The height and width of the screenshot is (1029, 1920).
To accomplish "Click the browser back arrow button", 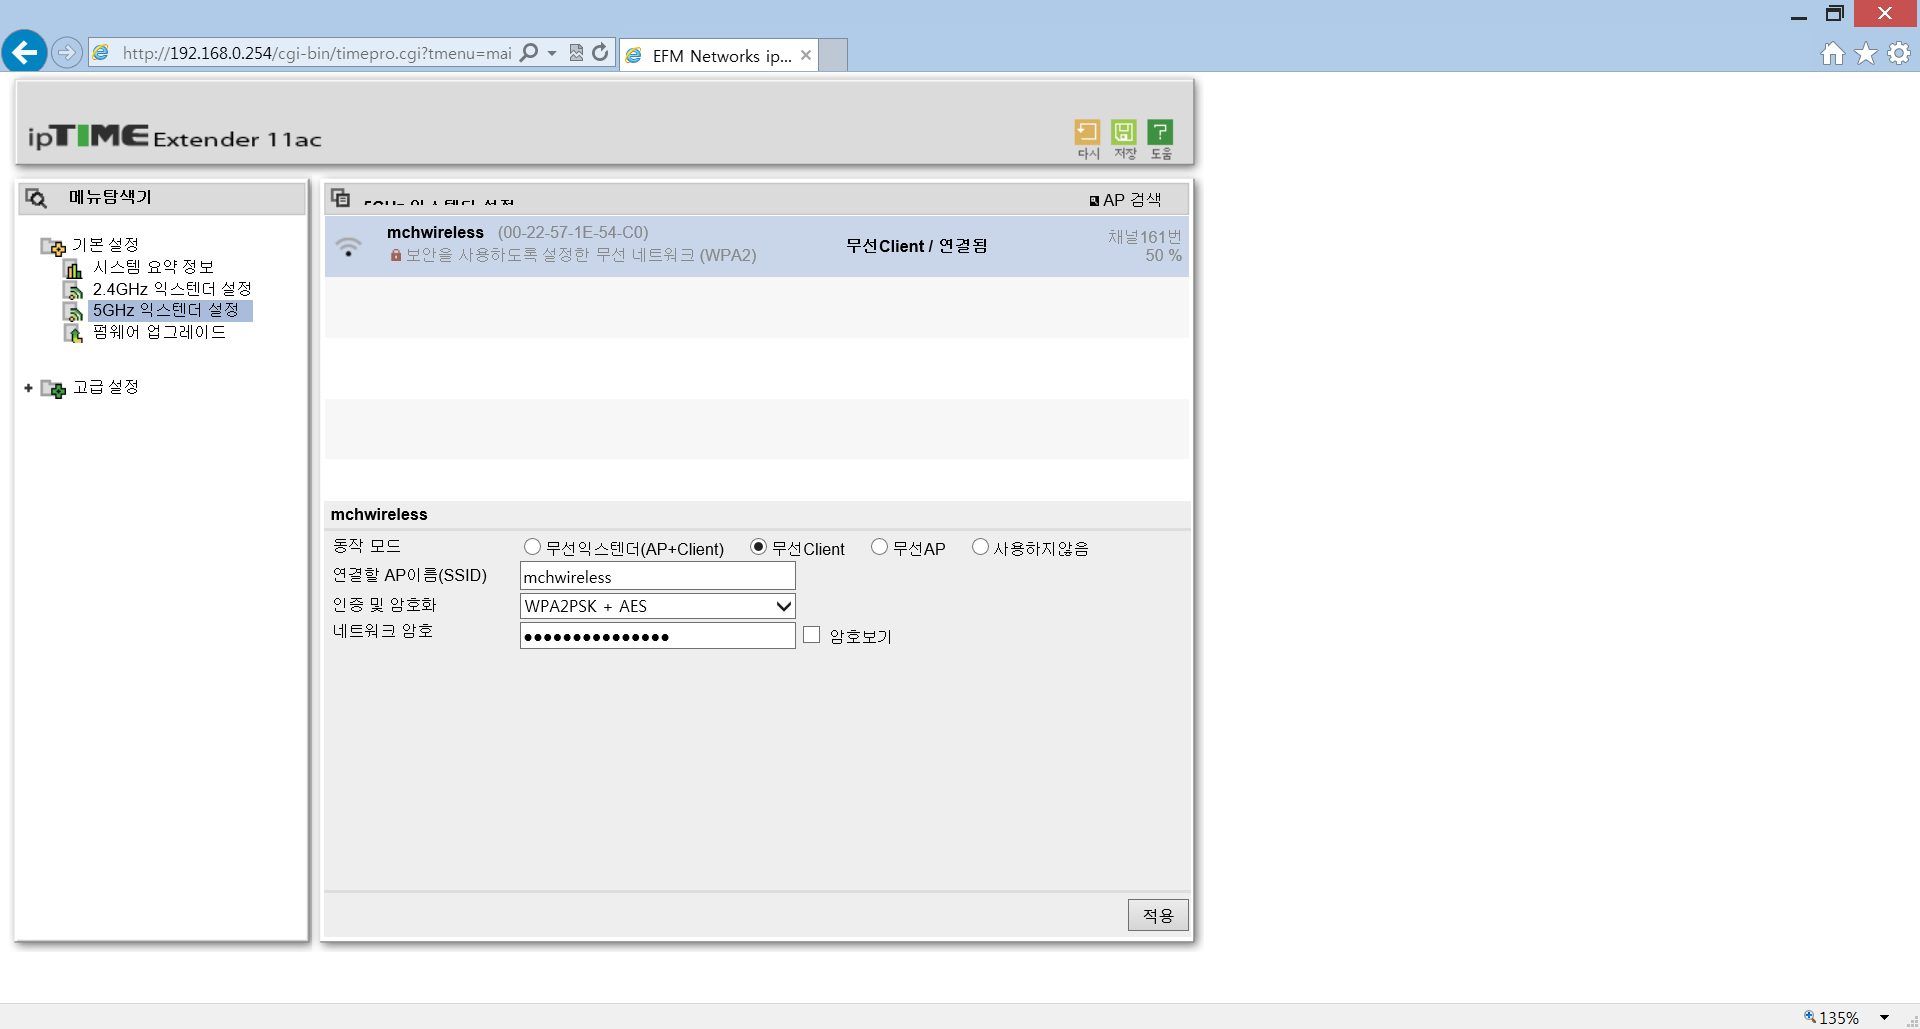I will [x=25, y=51].
